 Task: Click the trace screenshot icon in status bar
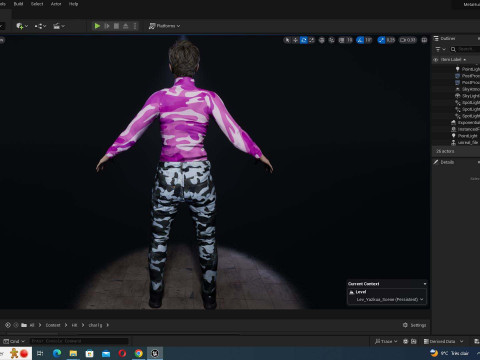[406, 341]
